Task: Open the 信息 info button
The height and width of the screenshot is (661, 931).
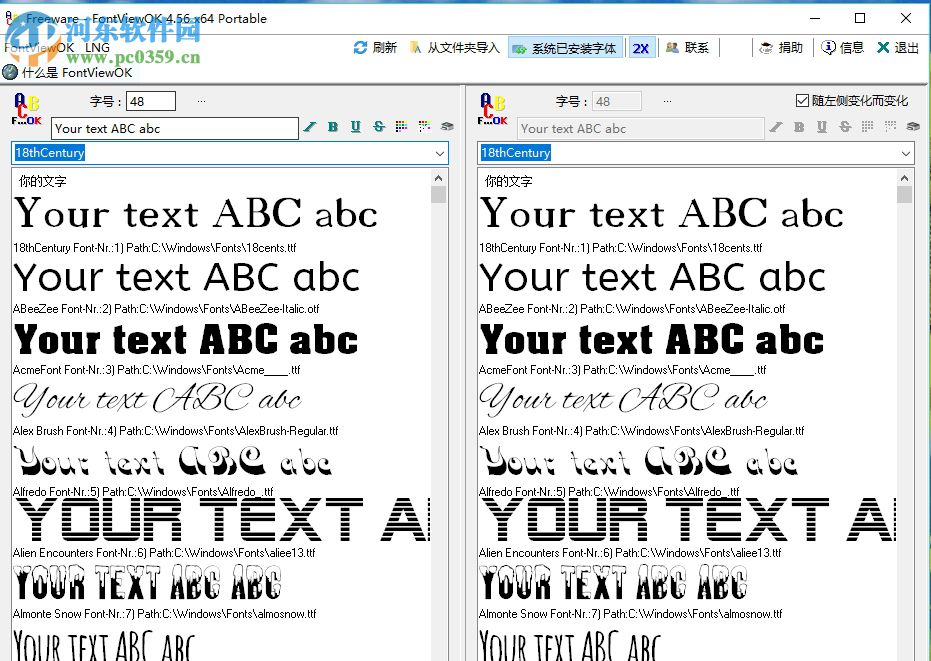Action: [x=843, y=48]
